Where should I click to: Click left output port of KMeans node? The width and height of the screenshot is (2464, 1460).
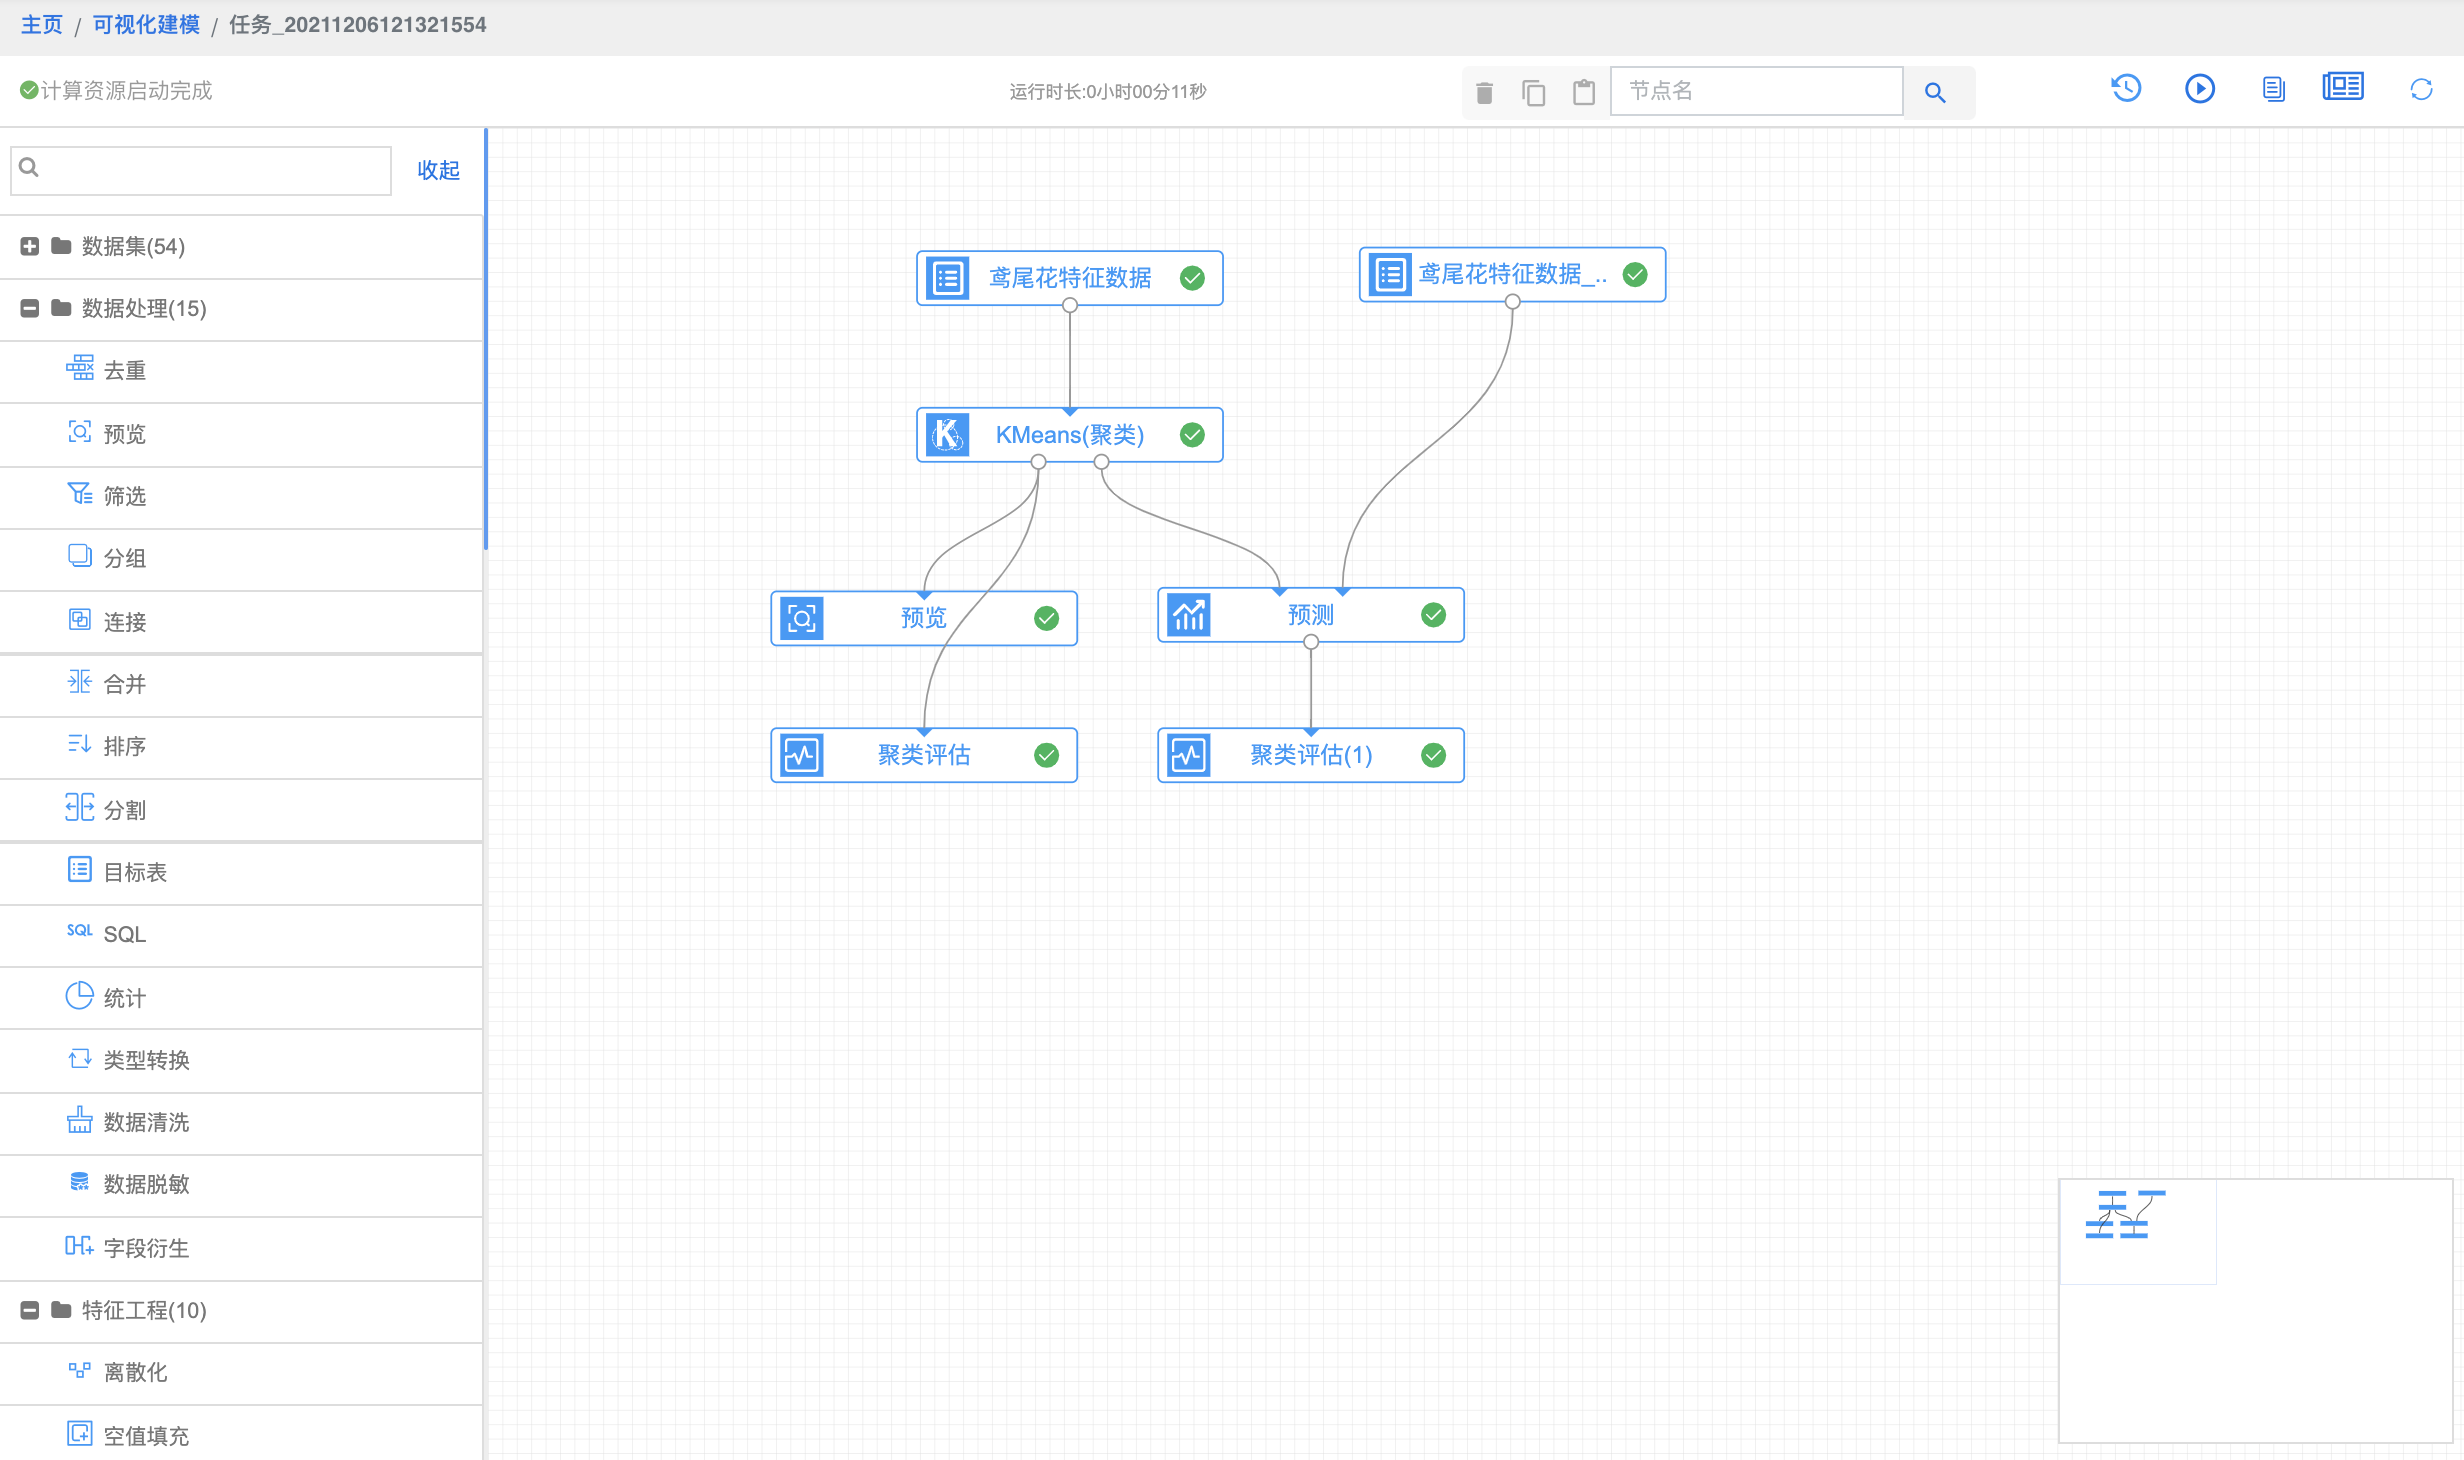1039,462
